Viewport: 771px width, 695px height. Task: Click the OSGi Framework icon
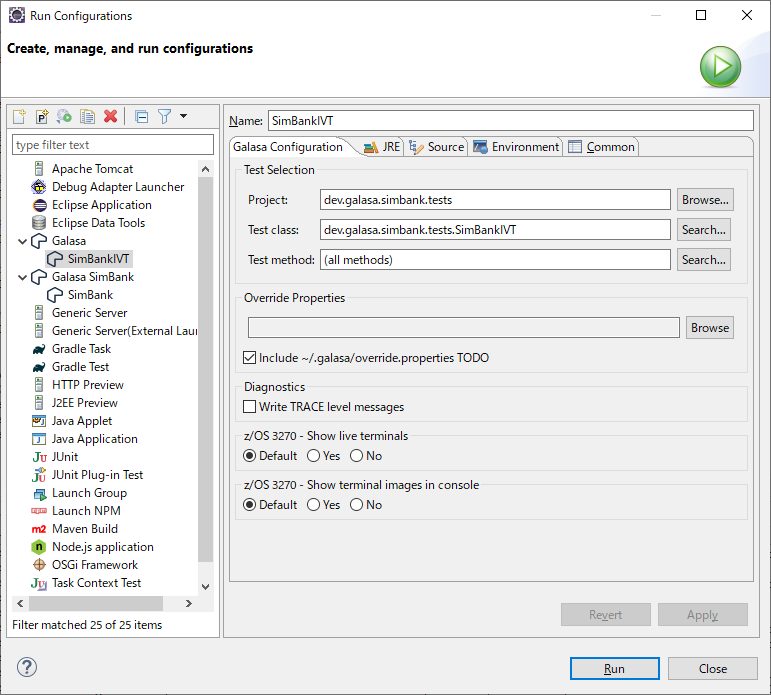pyautogui.click(x=39, y=565)
